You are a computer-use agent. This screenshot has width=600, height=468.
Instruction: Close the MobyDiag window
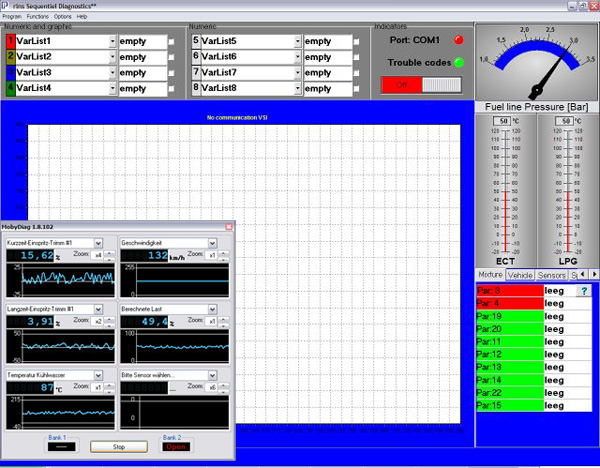pyautogui.click(x=229, y=227)
